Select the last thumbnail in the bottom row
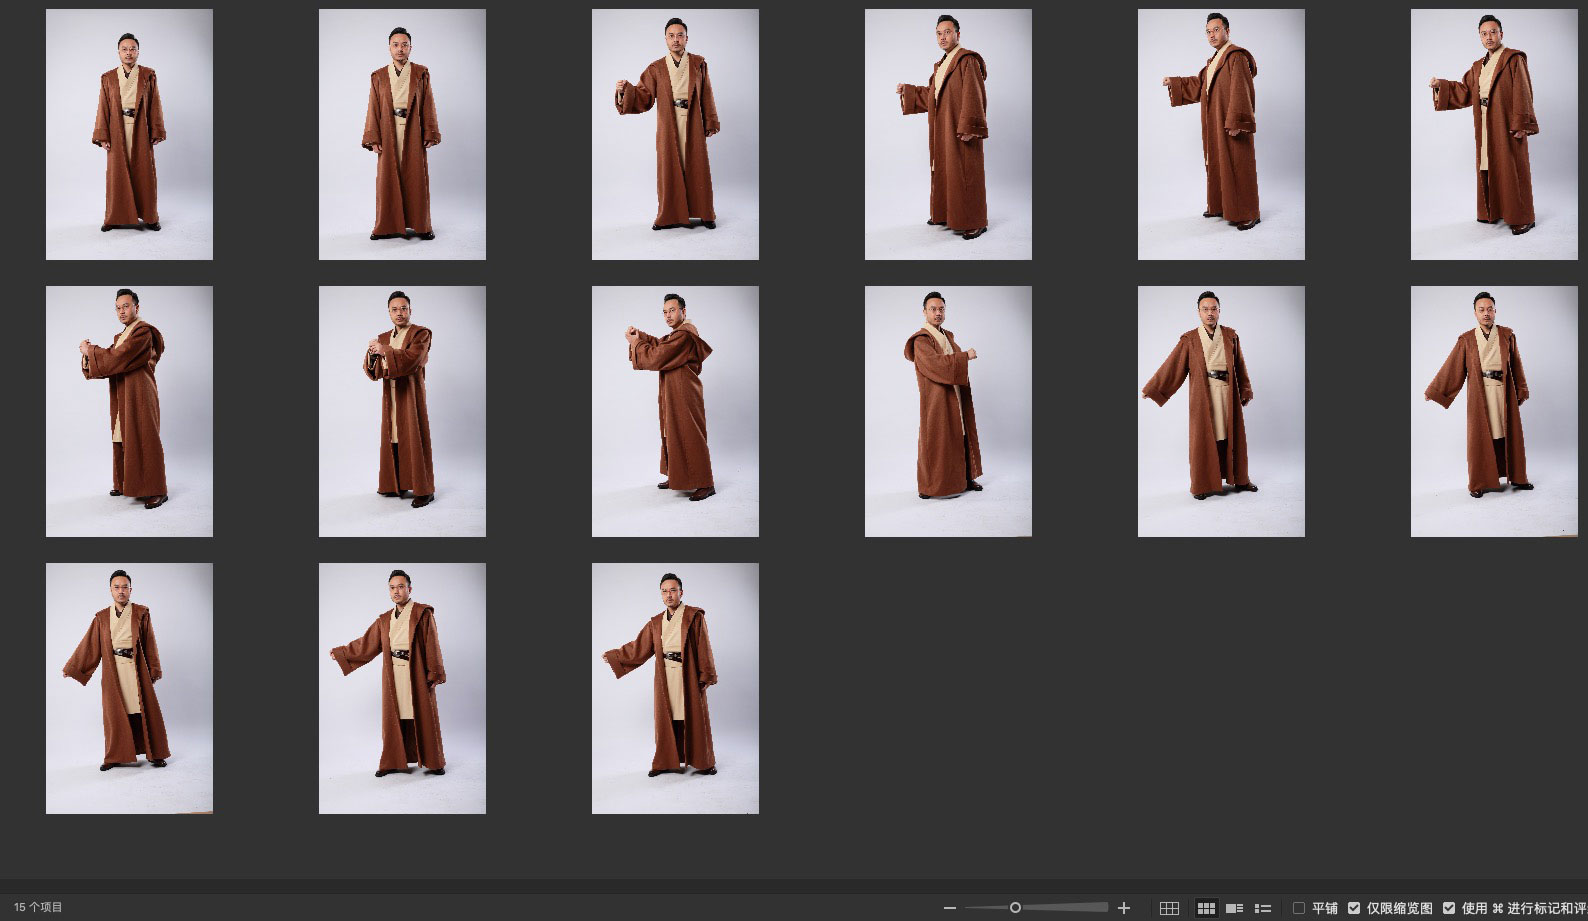The width and height of the screenshot is (1588, 921). pos(675,688)
